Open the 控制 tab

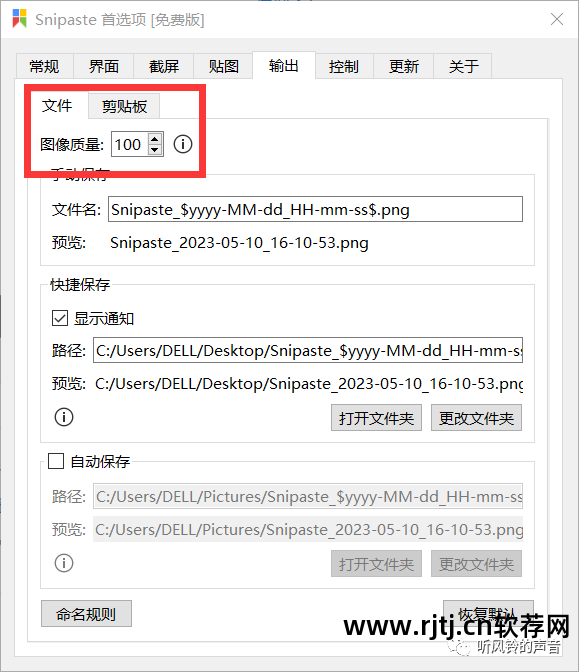[344, 66]
